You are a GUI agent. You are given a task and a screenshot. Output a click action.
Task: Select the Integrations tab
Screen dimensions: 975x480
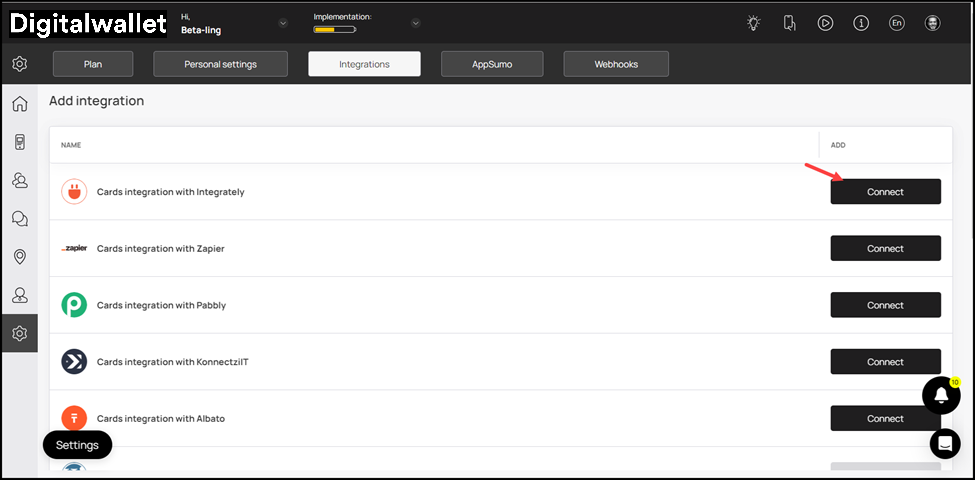364,64
